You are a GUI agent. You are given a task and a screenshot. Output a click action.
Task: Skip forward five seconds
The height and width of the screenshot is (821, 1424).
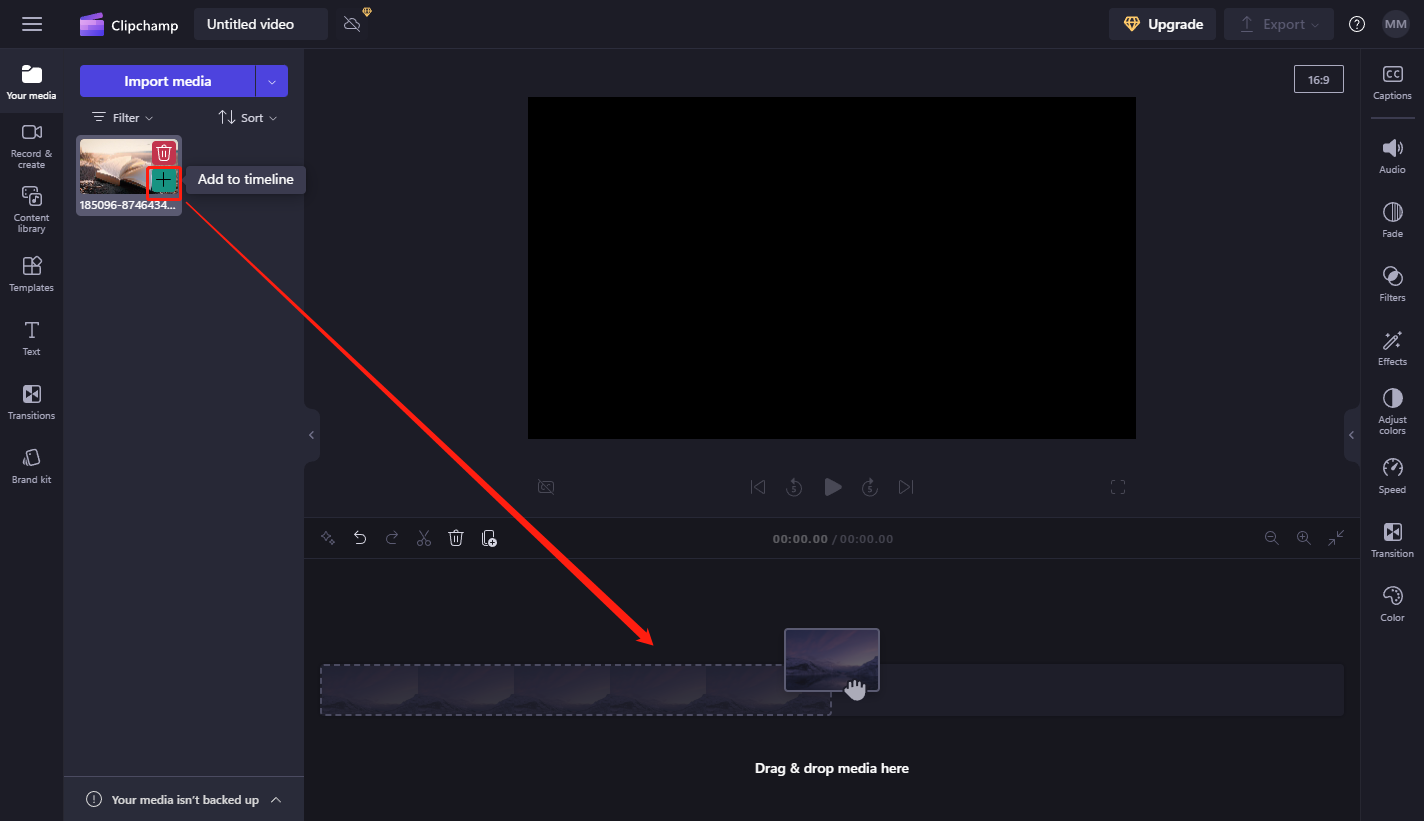coord(870,487)
